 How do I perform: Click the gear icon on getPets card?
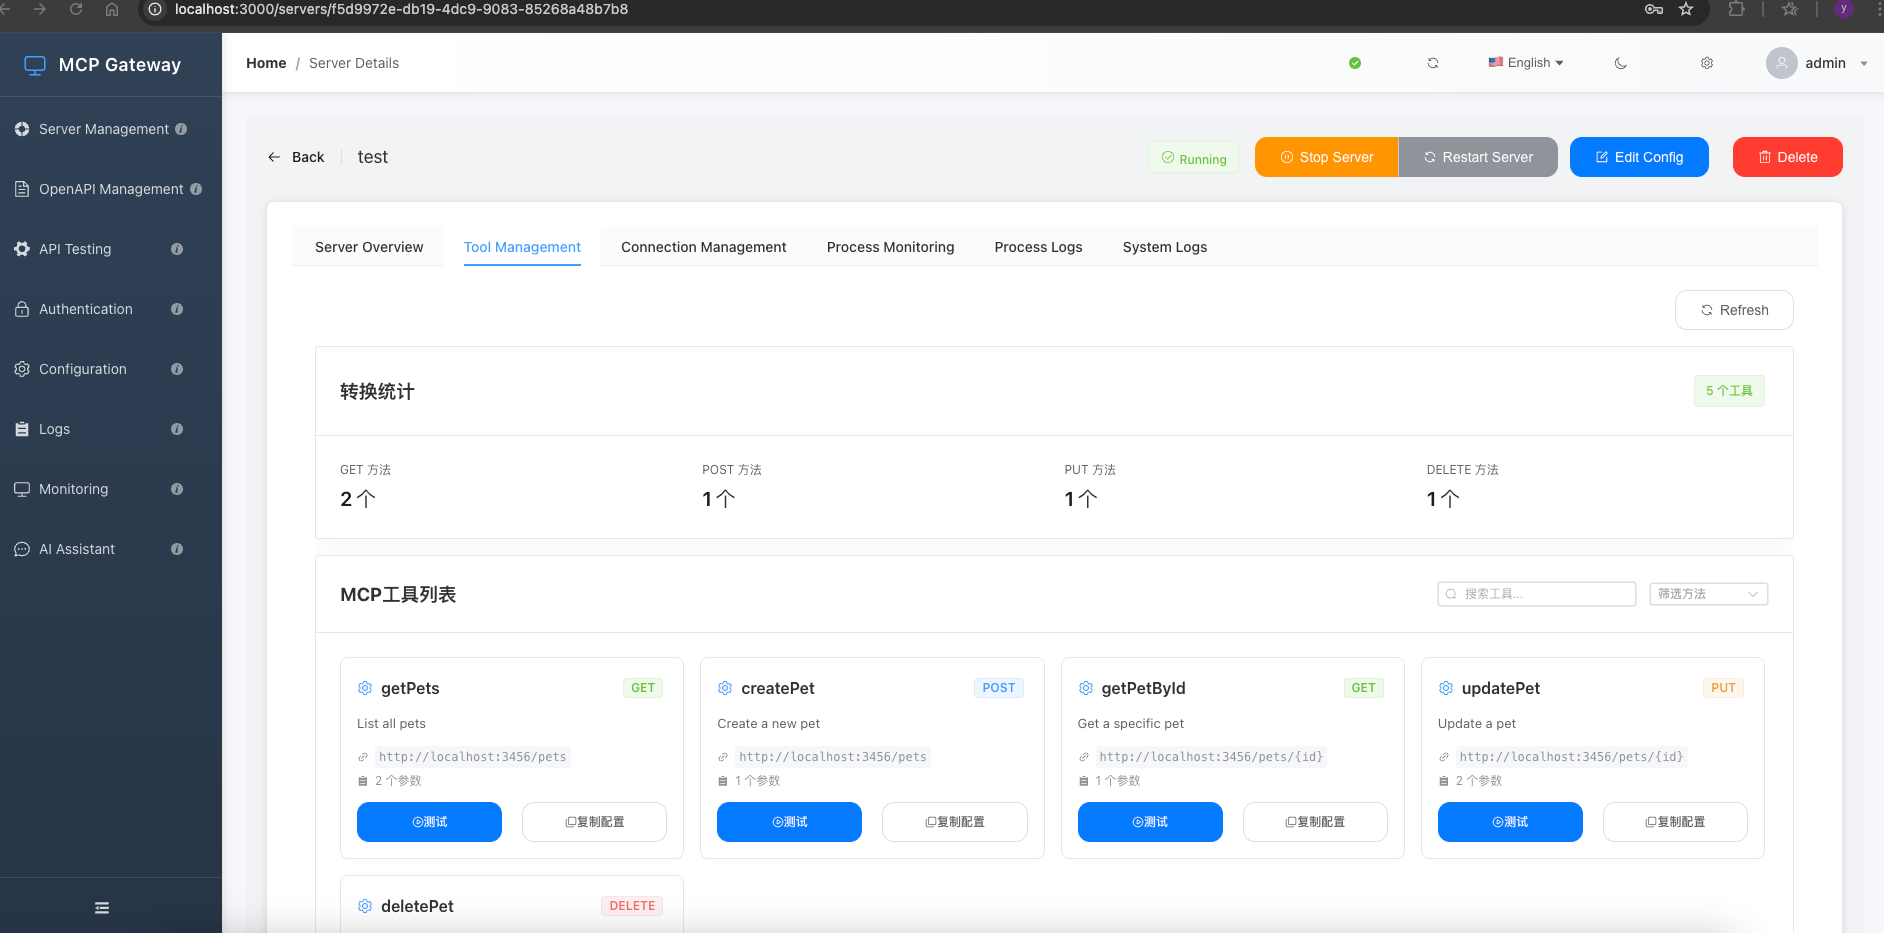pyautogui.click(x=365, y=688)
